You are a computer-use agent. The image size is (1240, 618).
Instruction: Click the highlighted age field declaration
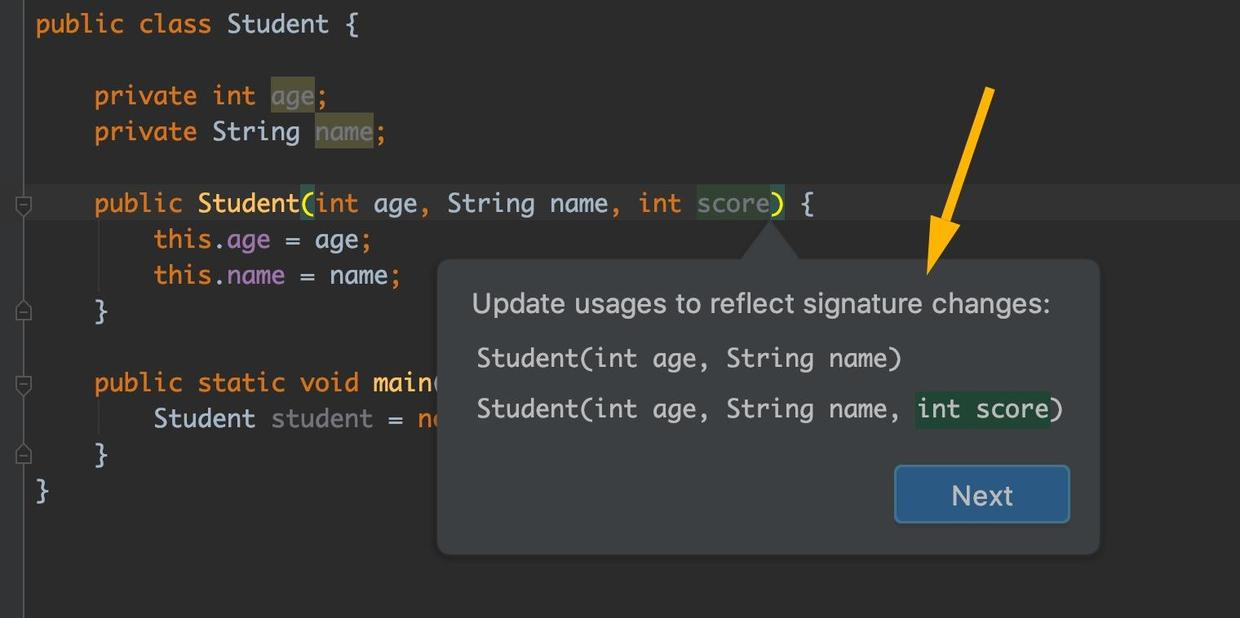tap(292, 96)
